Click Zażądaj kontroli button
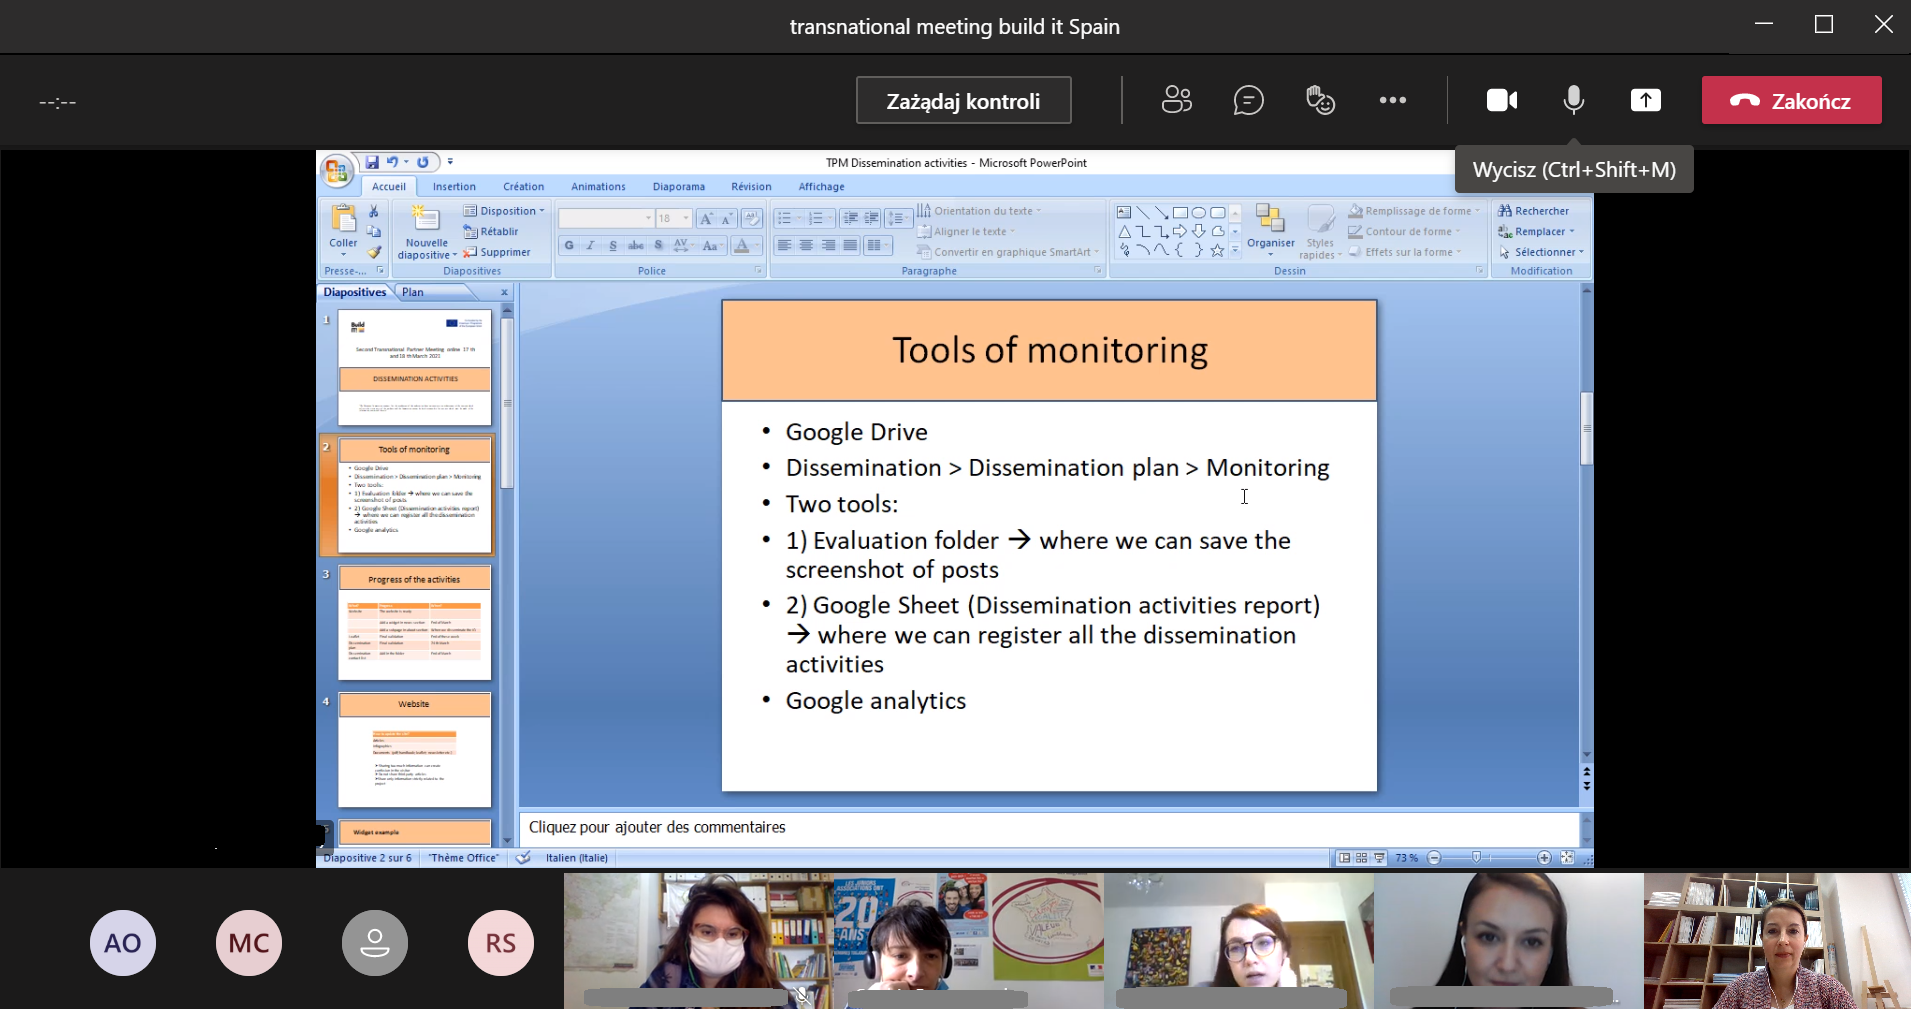Viewport: 1911px width, 1009px height. (963, 101)
